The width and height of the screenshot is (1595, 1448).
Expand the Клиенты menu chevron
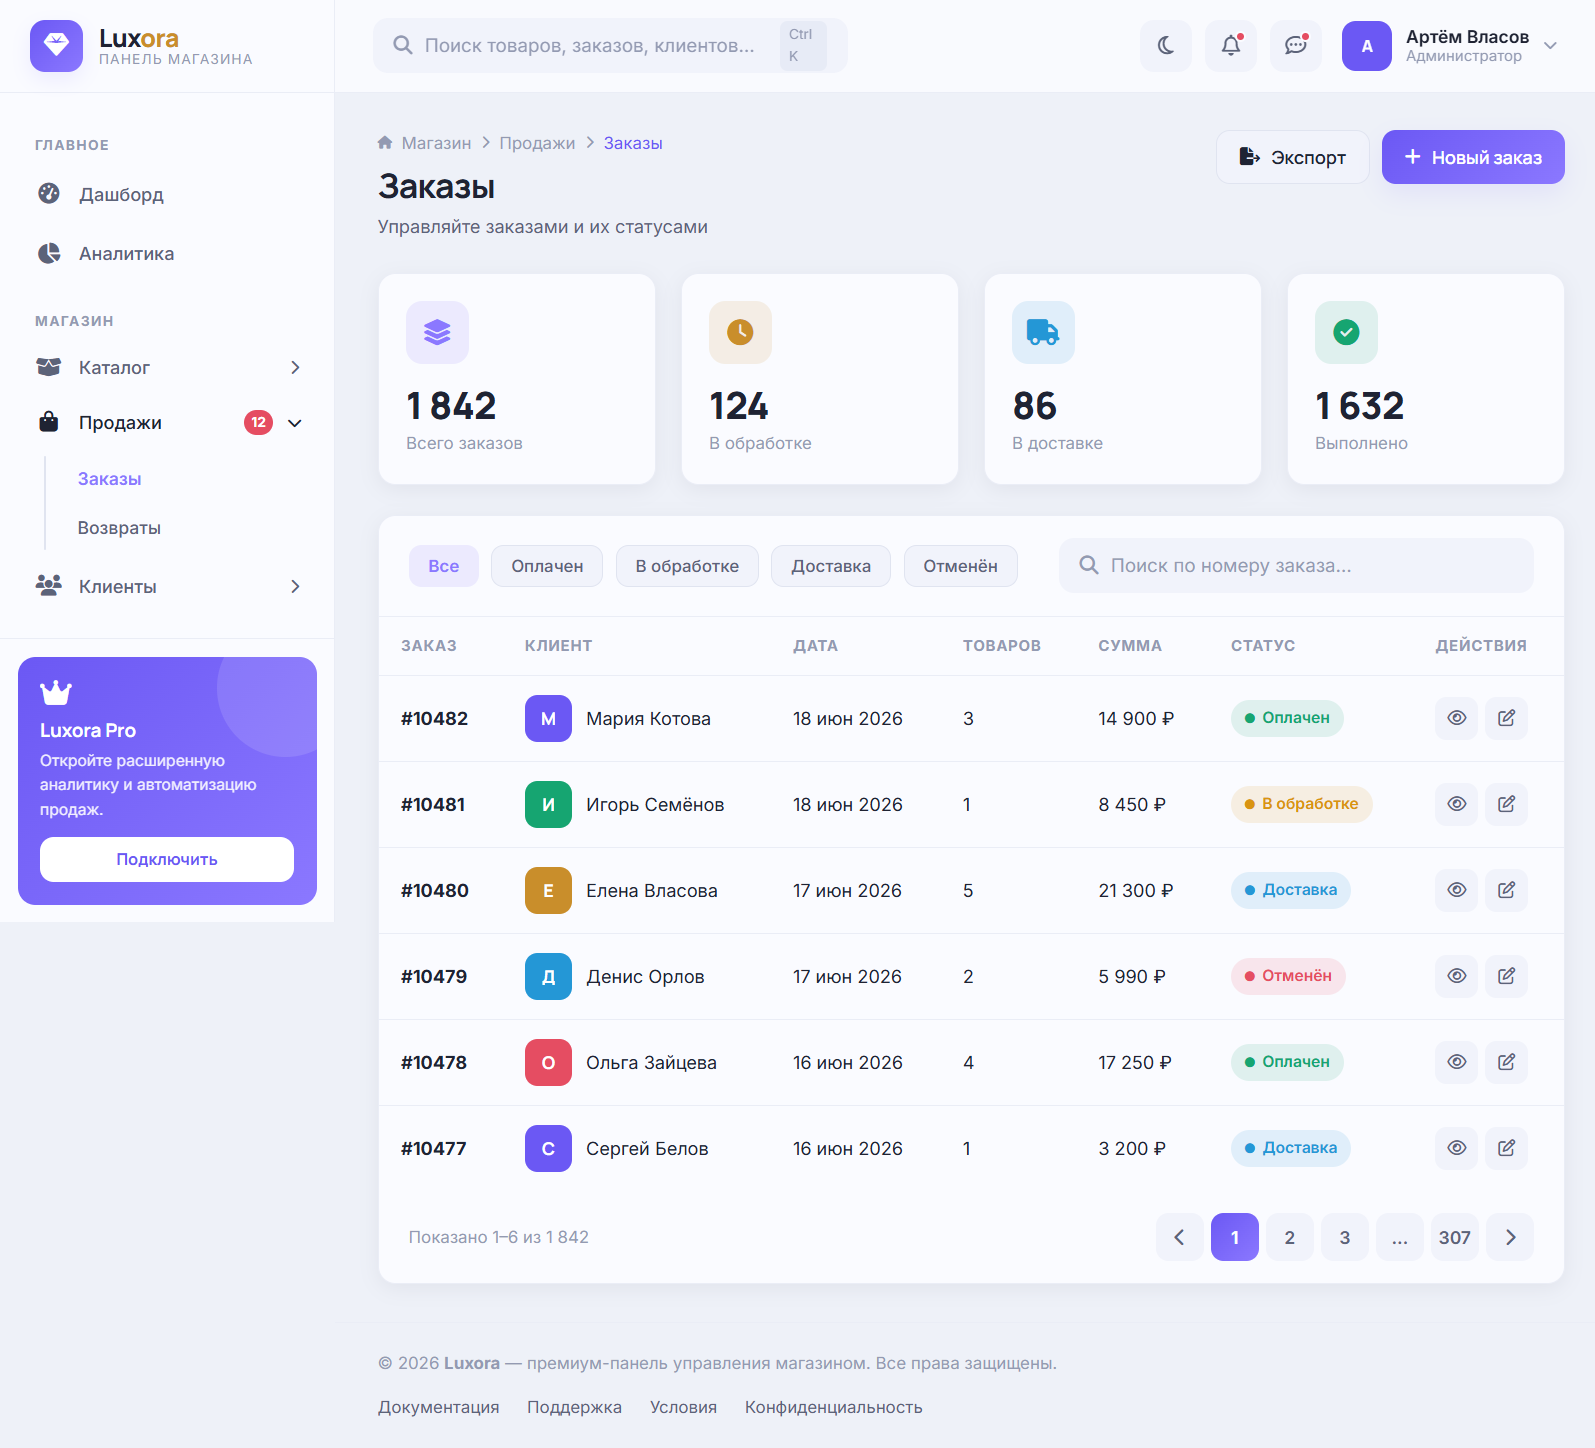pyautogui.click(x=295, y=587)
